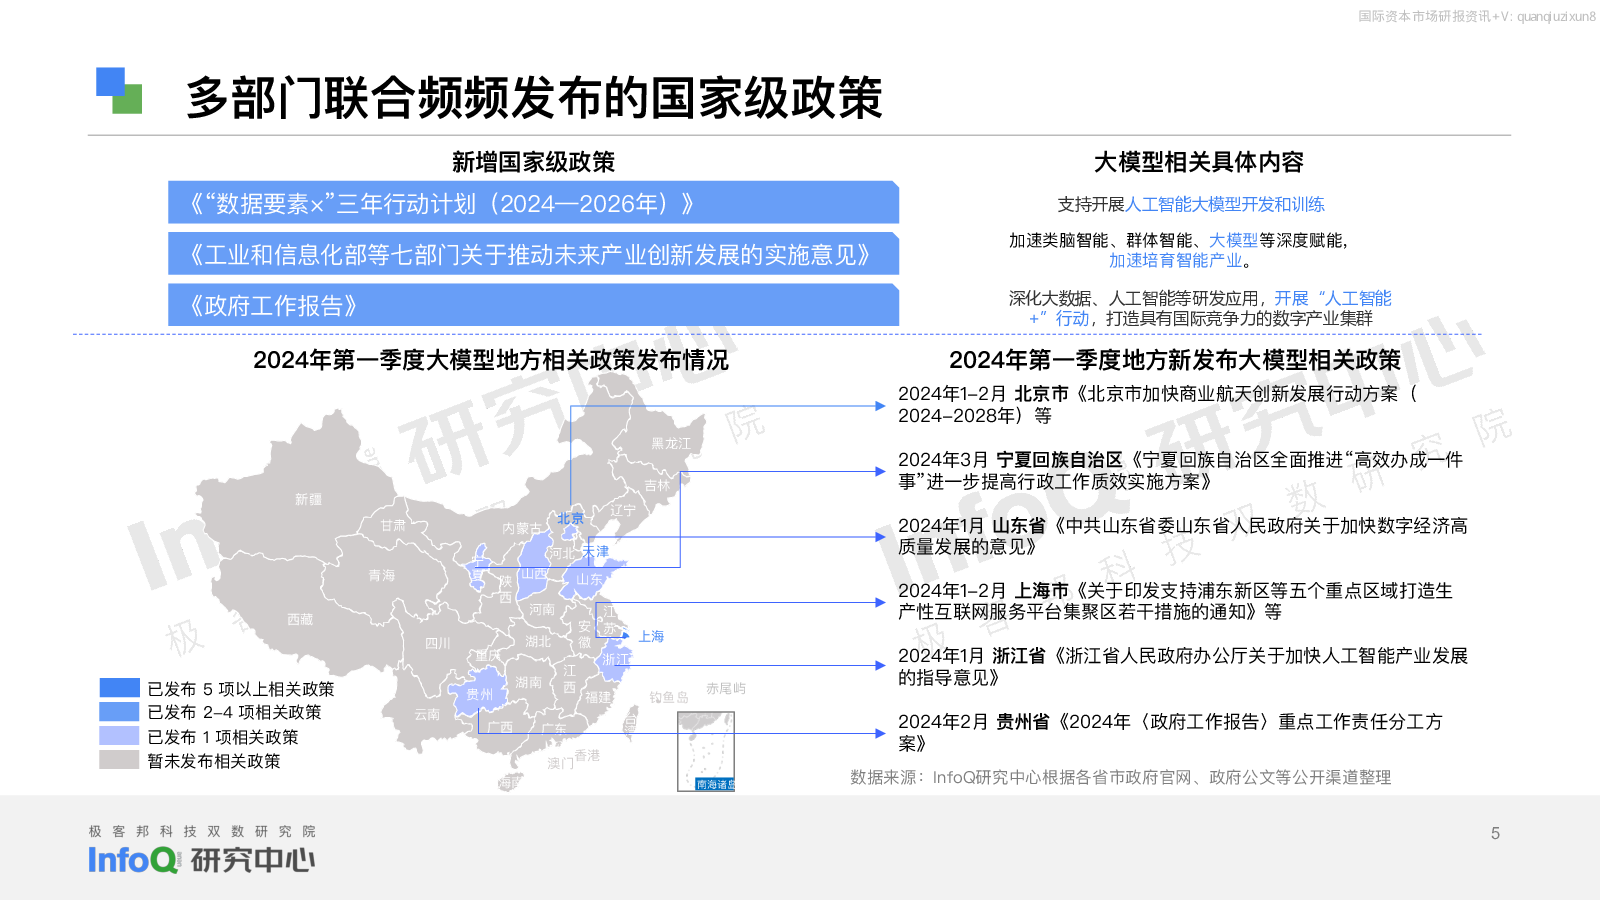Select heading 2024年第一季度地方新发布大模型相关政策
The width and height of the screenshot is (1600, 900).
[1174, 360]
